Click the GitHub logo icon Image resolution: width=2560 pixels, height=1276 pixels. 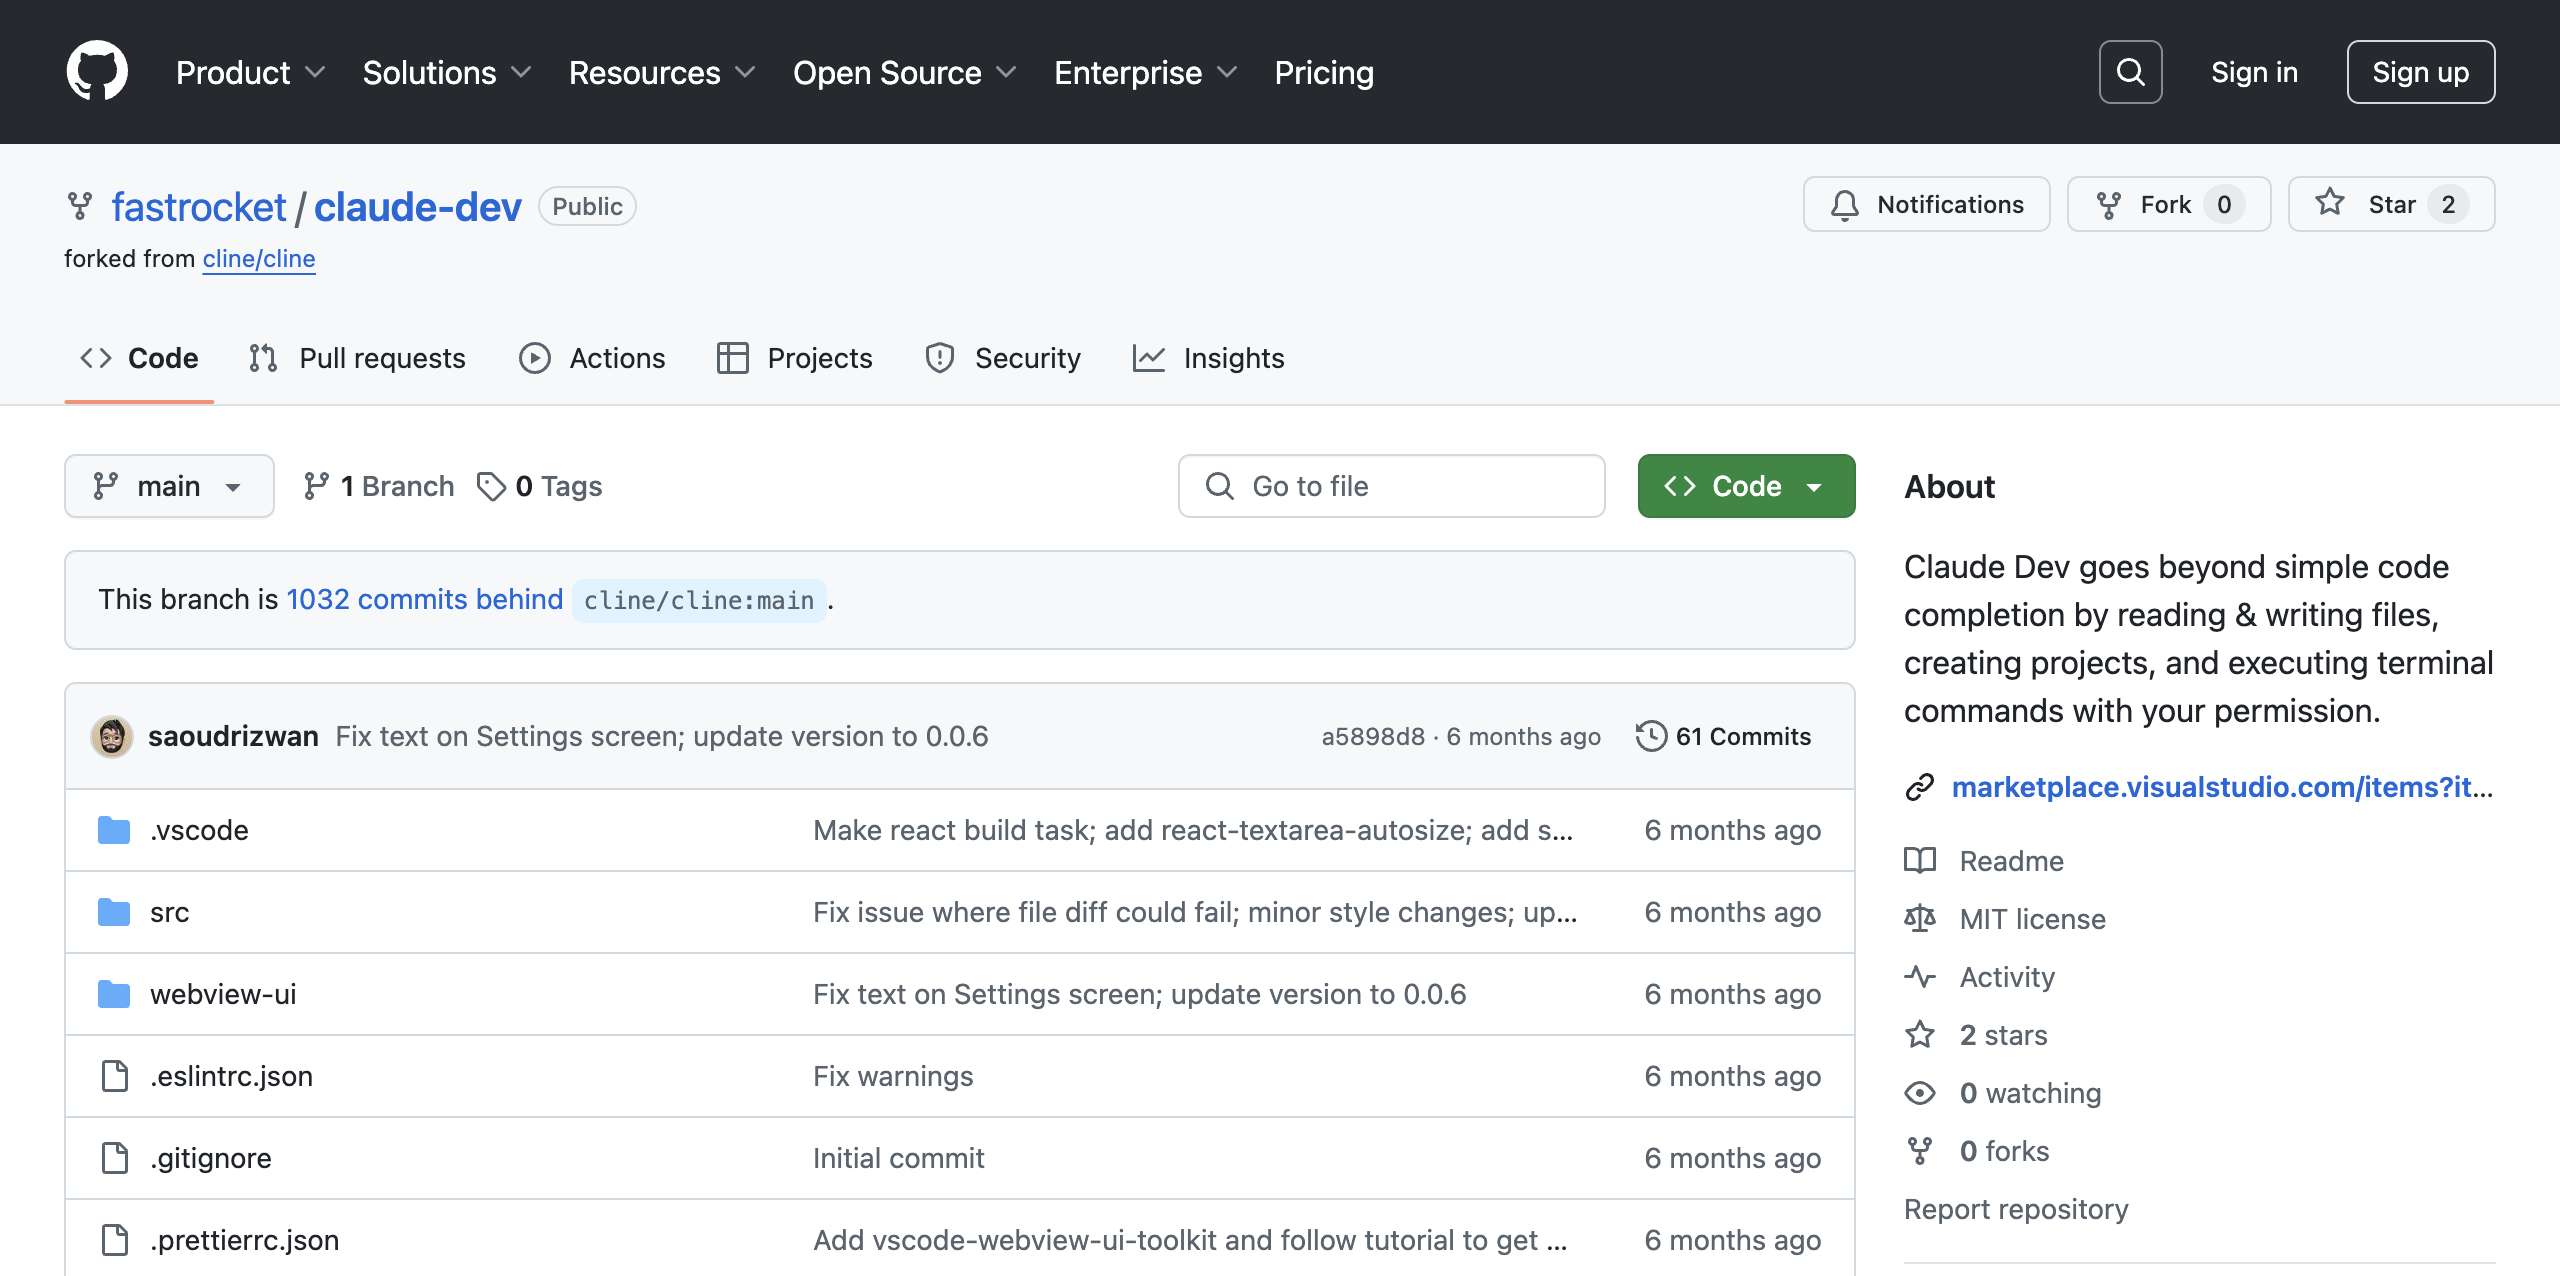(97, 71)
